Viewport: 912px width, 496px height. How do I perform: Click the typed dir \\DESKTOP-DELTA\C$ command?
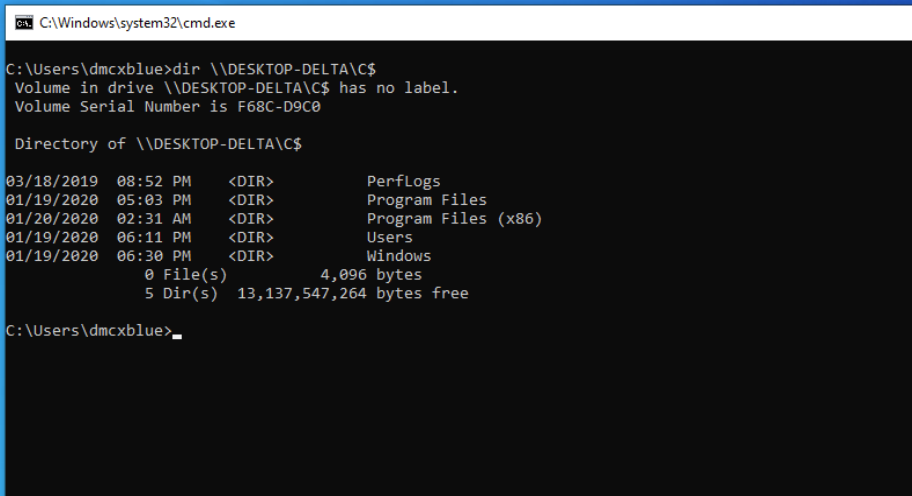274,69
